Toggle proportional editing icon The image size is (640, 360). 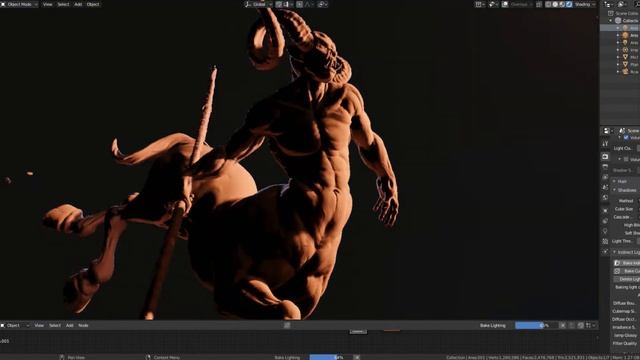[300, 4]
